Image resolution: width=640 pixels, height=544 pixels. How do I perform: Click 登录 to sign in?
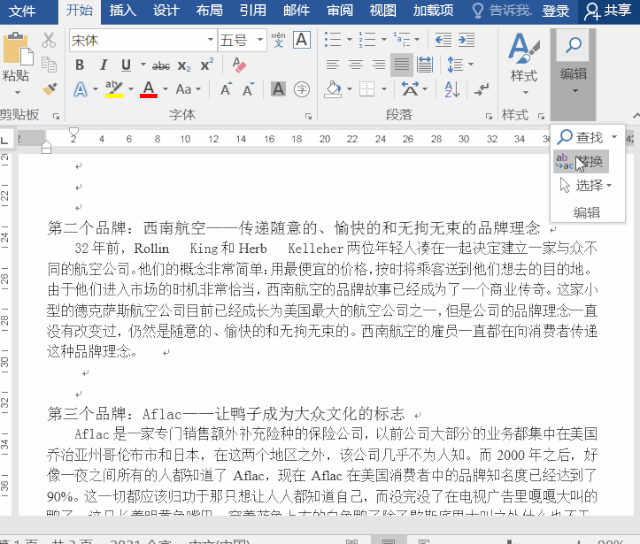click(556, 11)
